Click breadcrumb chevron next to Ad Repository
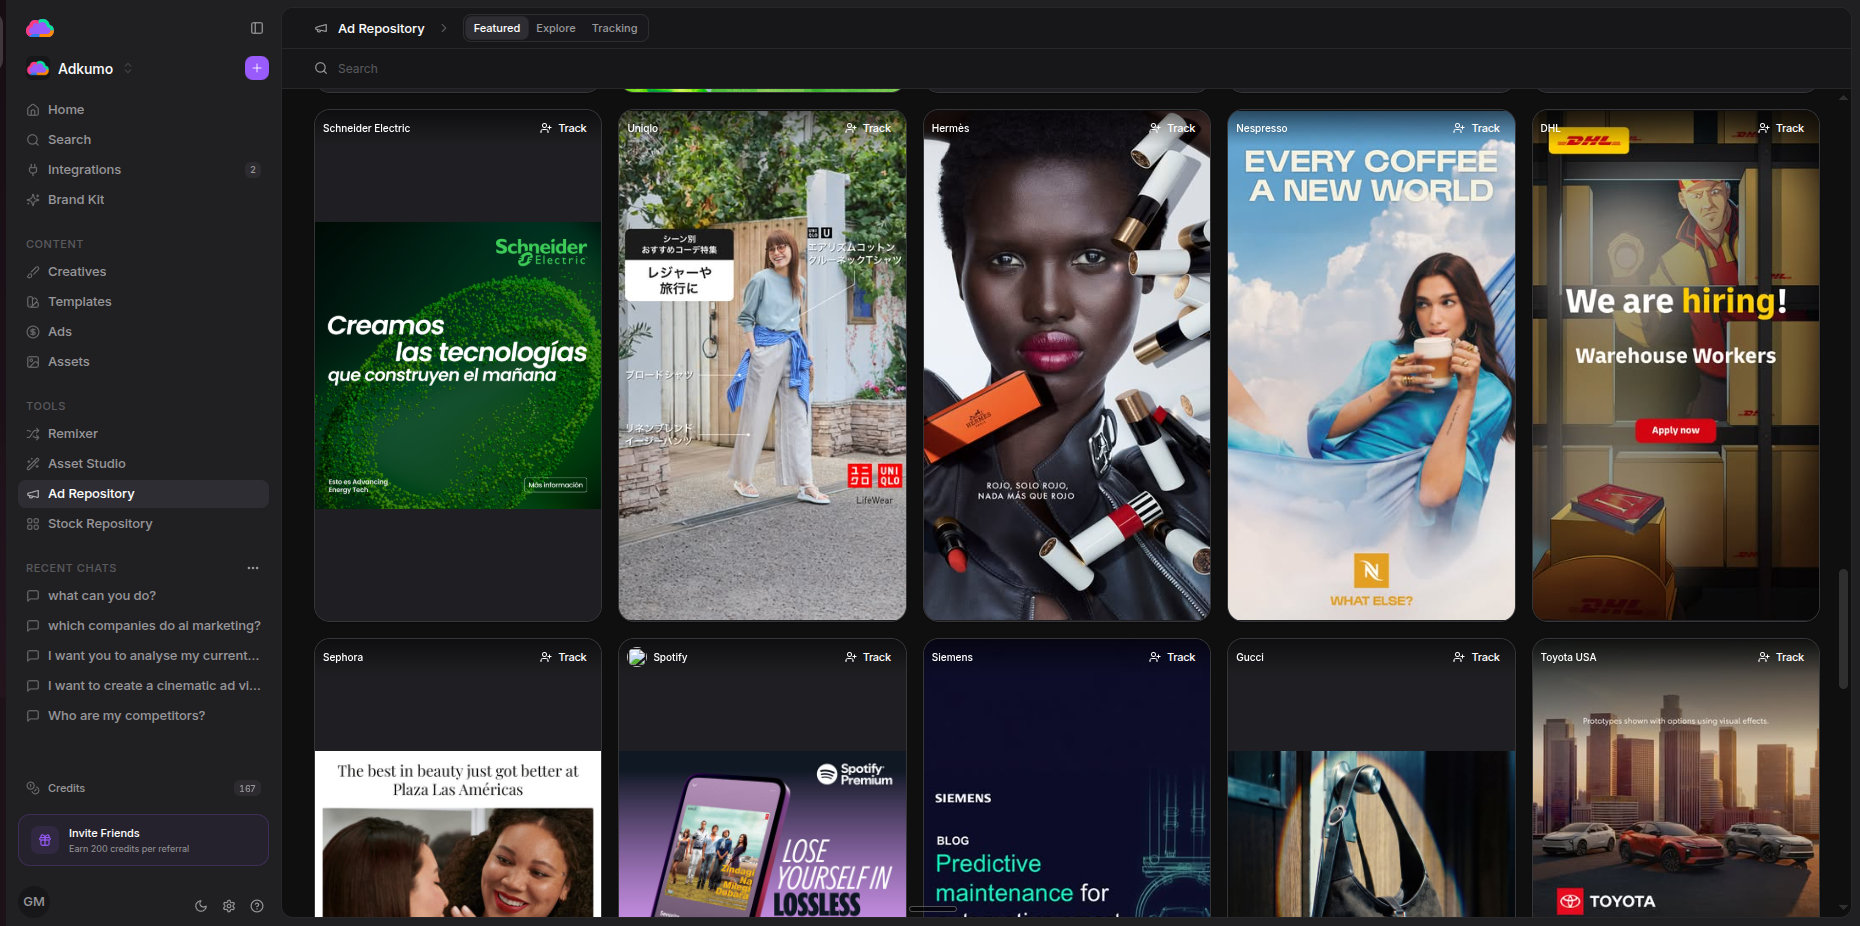Screen dimensions: 1860x926 pyautogui.click(x=444, y=28)
